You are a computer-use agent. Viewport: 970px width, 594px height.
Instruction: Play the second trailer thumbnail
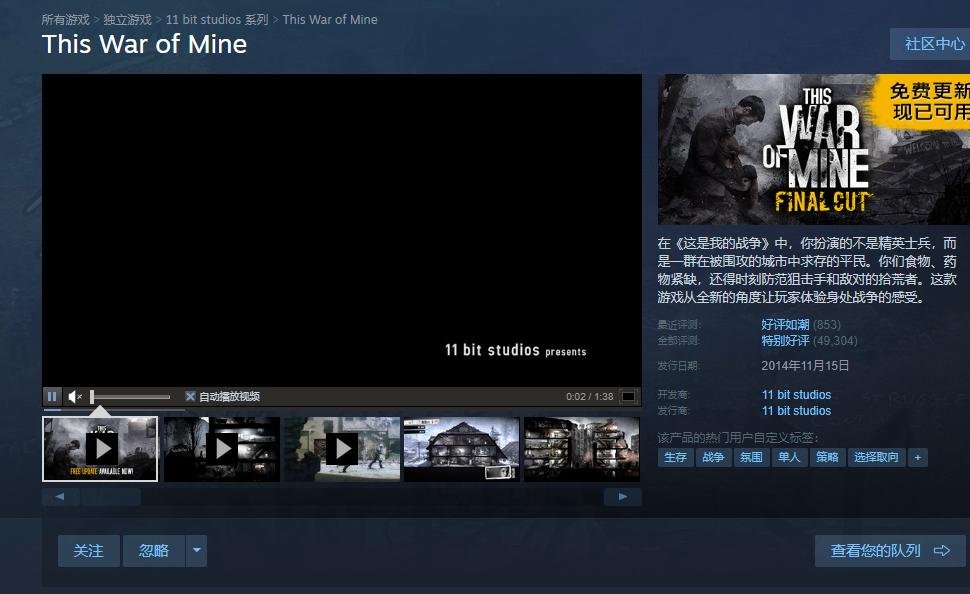click(222, 449)
